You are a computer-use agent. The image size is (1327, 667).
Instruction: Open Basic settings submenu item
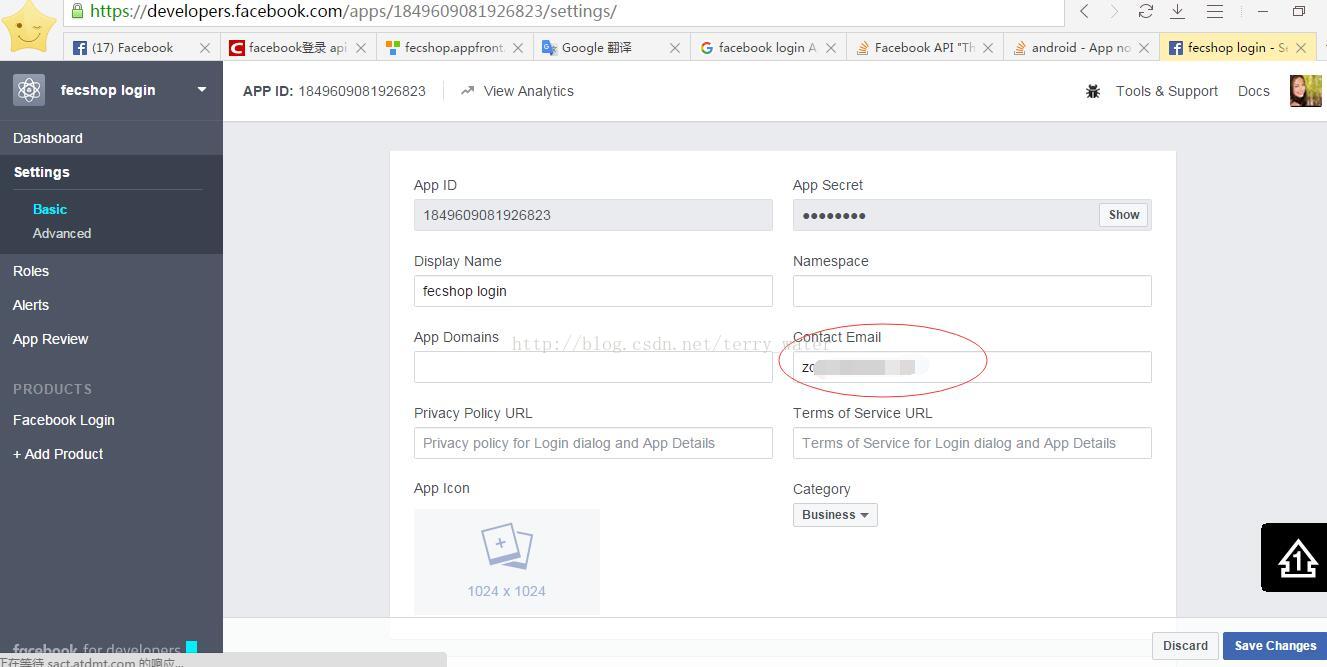[x=50, y=209]
